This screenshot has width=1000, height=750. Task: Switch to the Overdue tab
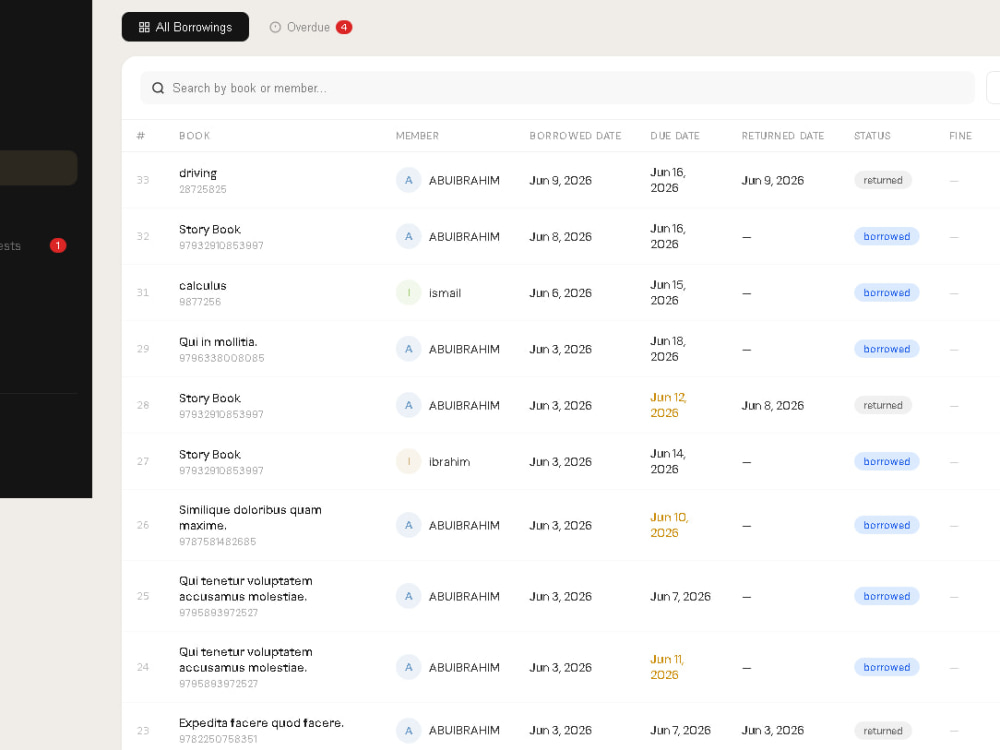pos(310,27)
